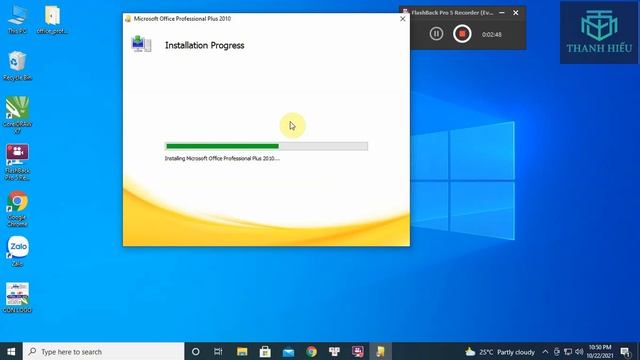Open the Recycle Bin icon
The height and width of the screenshot is (360, 640).
(x=17, y=66)
